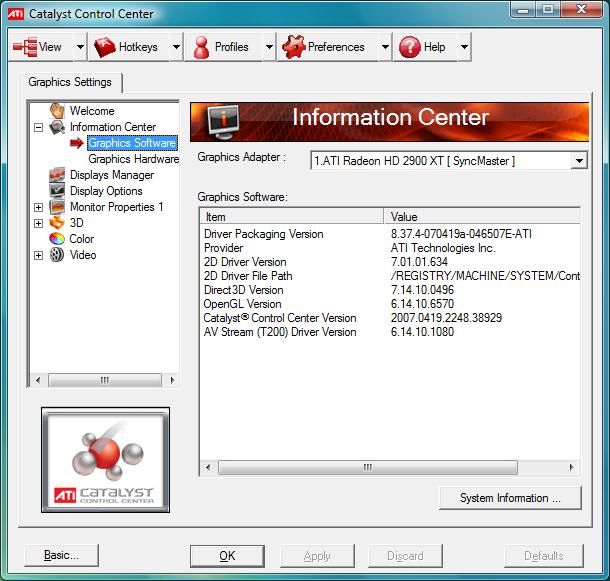This screenshot has width=610, height=581.
Task: Click tree panel scroll right arrow
Action: pyautogui.click(x=172, y=380)
